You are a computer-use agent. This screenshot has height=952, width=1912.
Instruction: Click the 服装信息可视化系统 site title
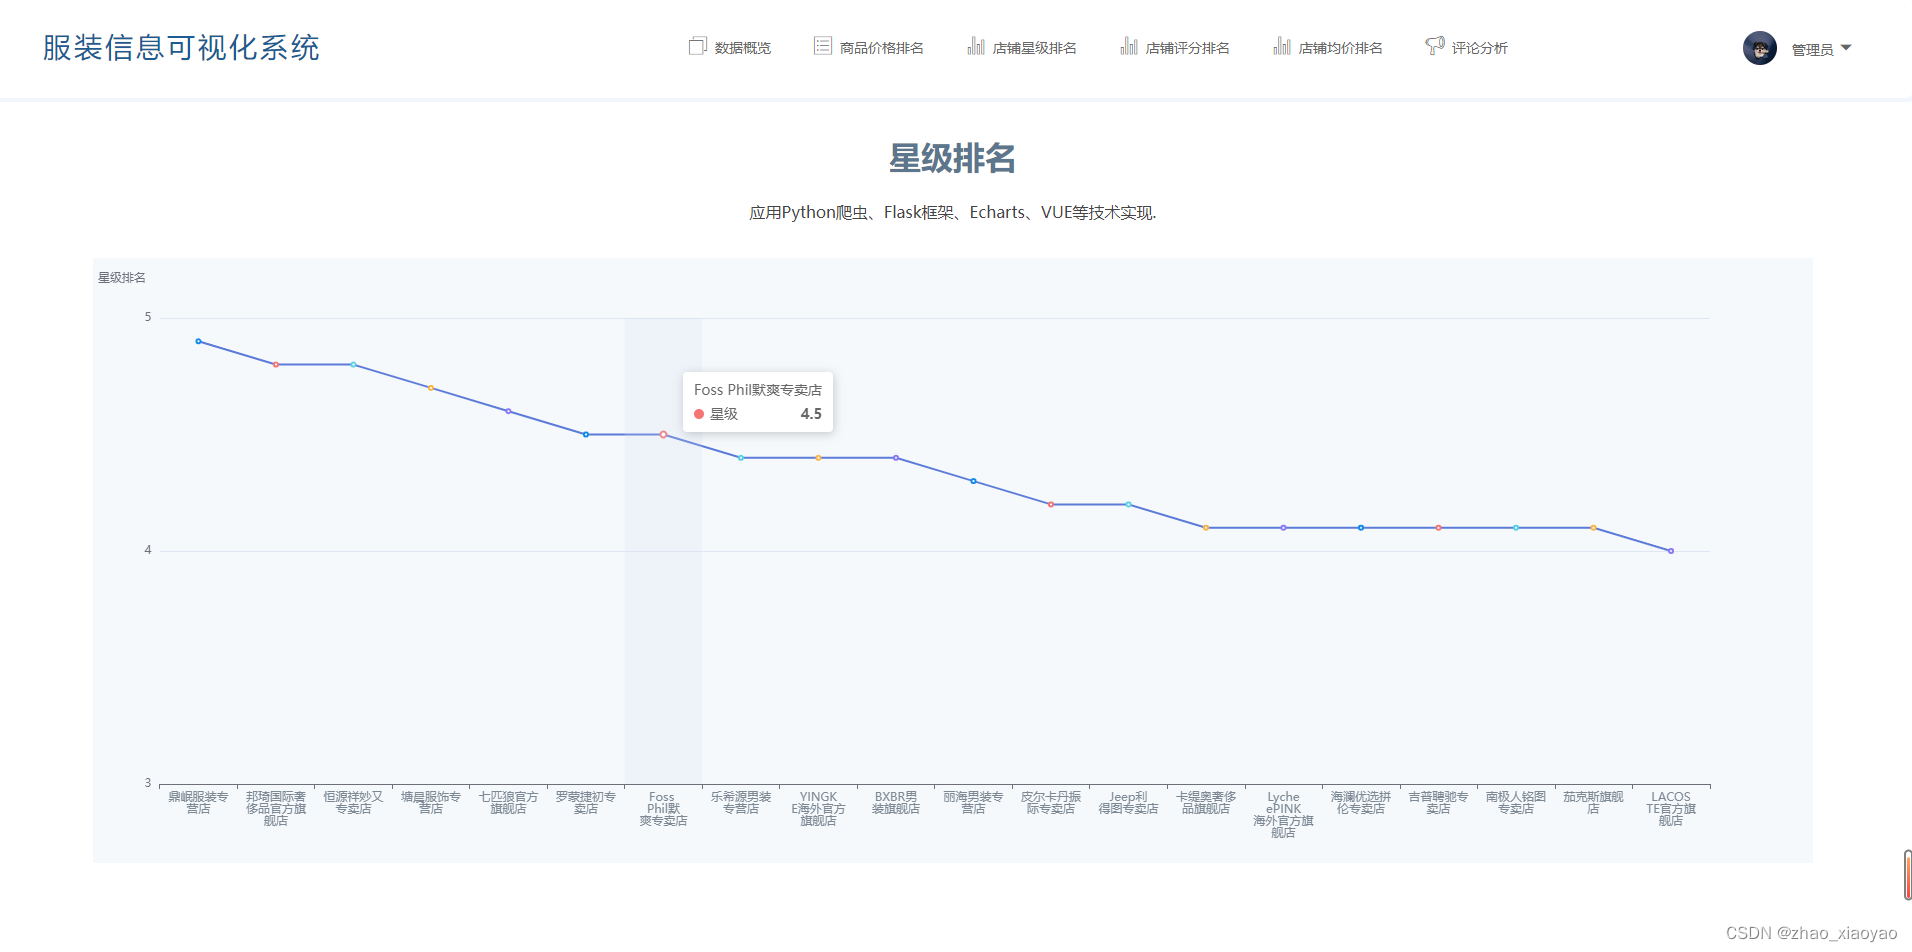pyautogui.click(x=181, y=48)
